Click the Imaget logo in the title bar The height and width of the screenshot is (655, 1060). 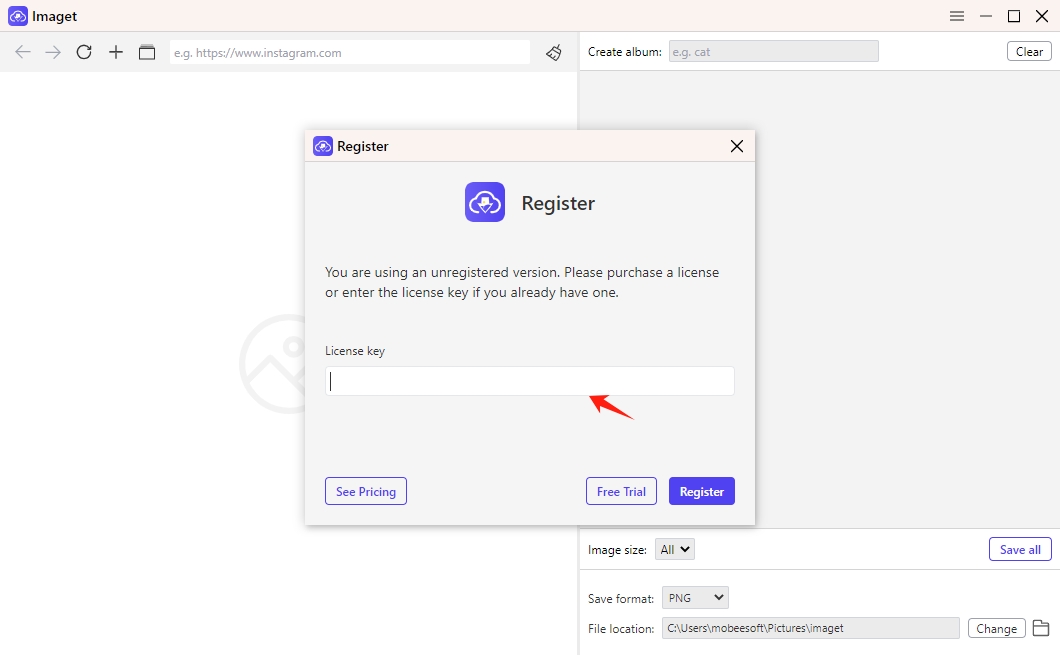18,16
